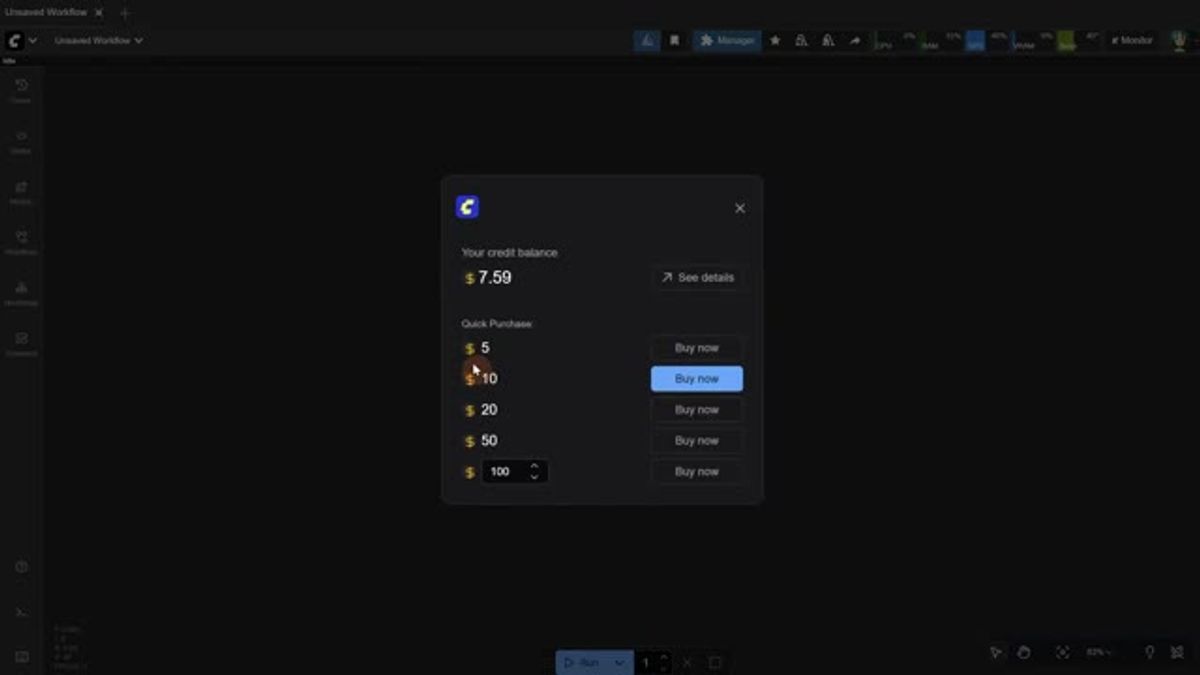Open See details for credit balance
The image size is (1200, 675).
click(x=697, y=277)
